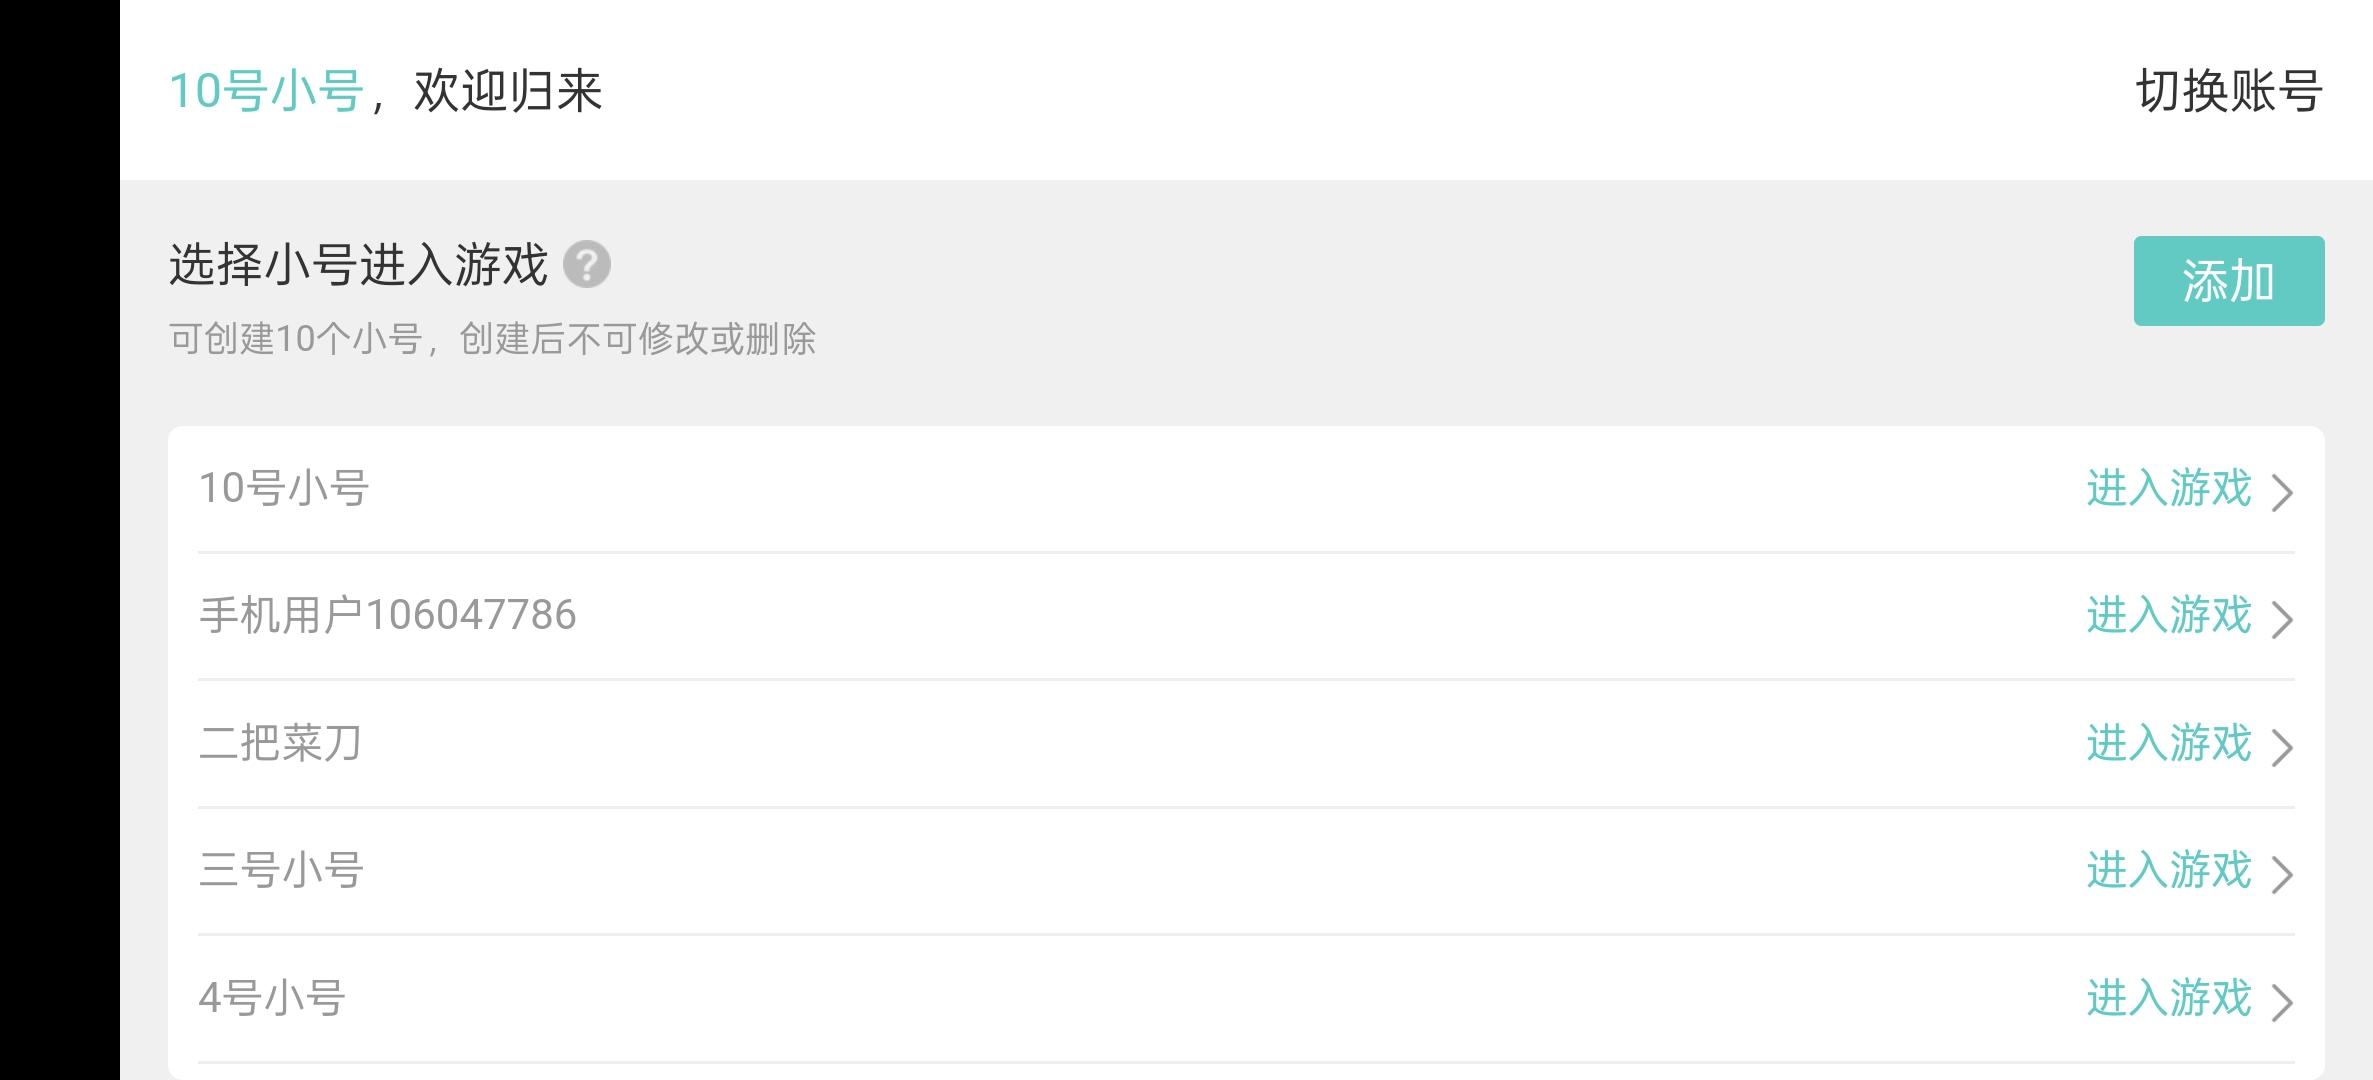2373x1080 pixels.
Task: Select the 手机用户106047786 account name
Action: (x=388, y=615)
